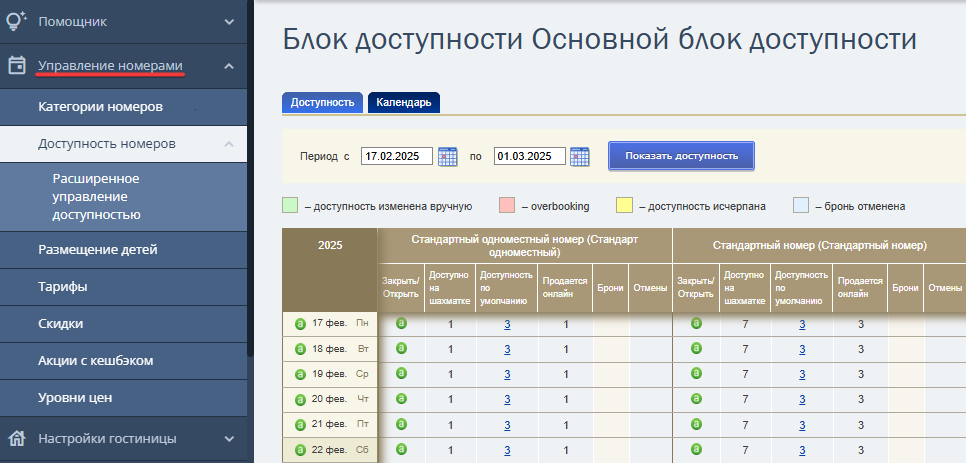Click green date icon for 17 фев.
966x463 pixels.
coord(301,324)
